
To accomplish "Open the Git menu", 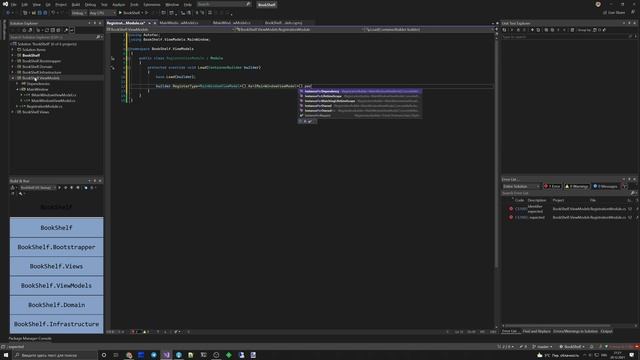I will pyautogui.click(x=48, y=4).
